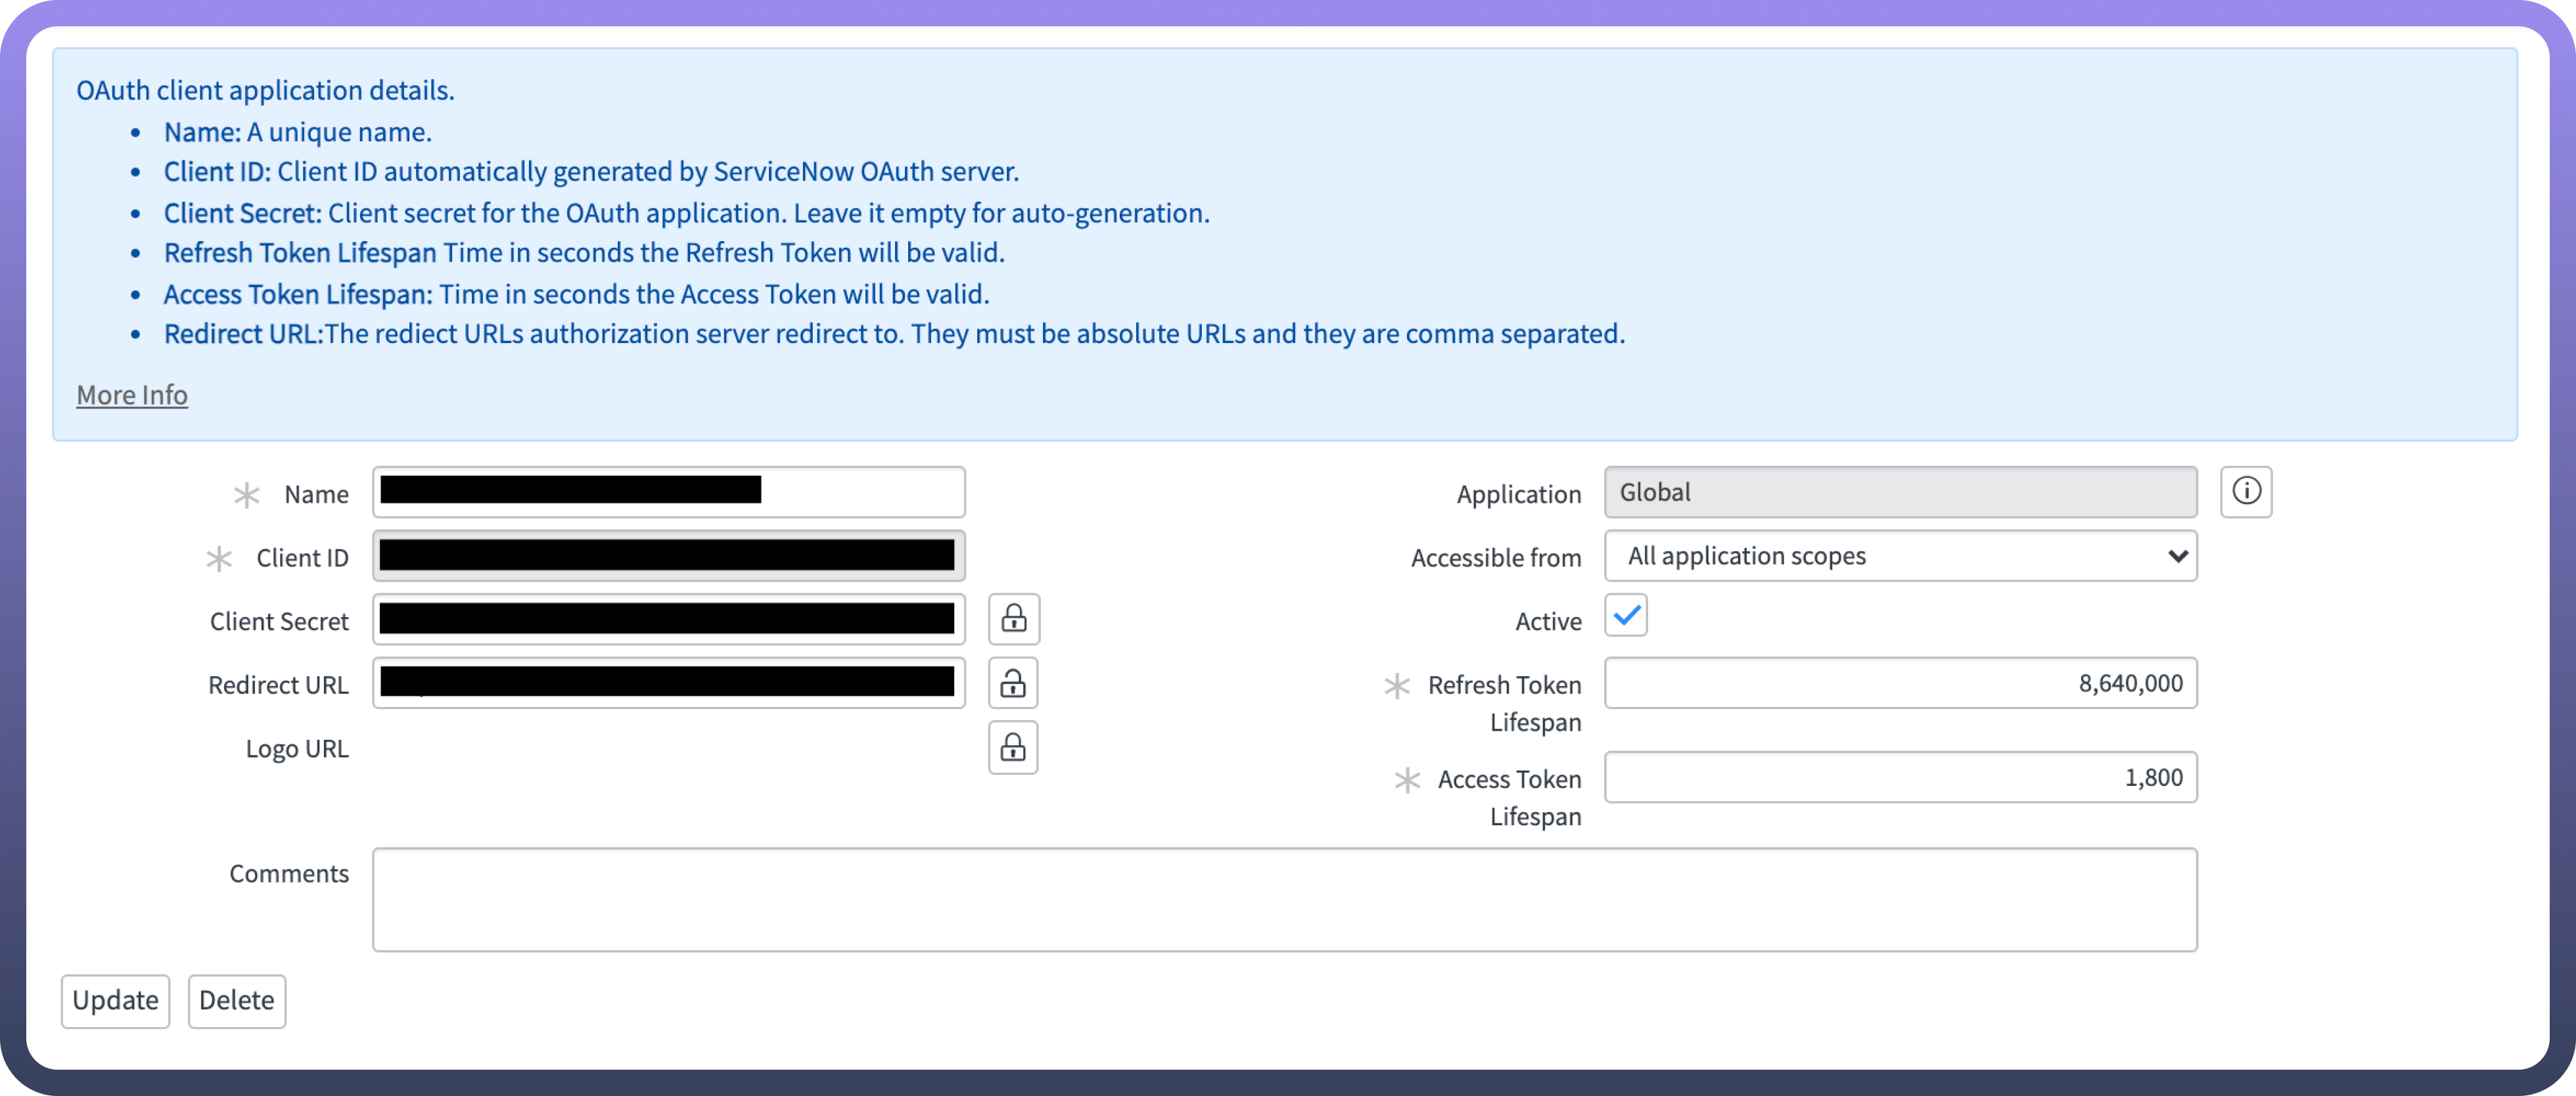
Task: Click into the Client ID field
Action: (668, 556)
